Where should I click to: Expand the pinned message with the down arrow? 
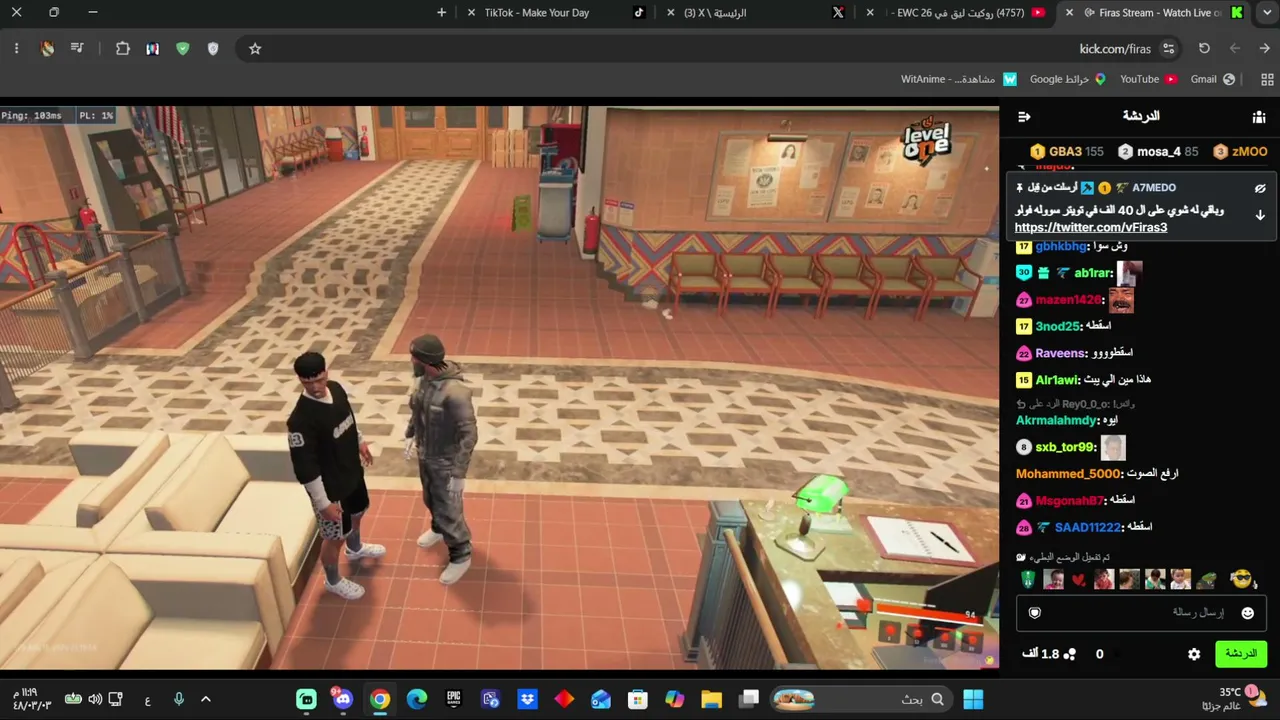[x=1260, y=215]
